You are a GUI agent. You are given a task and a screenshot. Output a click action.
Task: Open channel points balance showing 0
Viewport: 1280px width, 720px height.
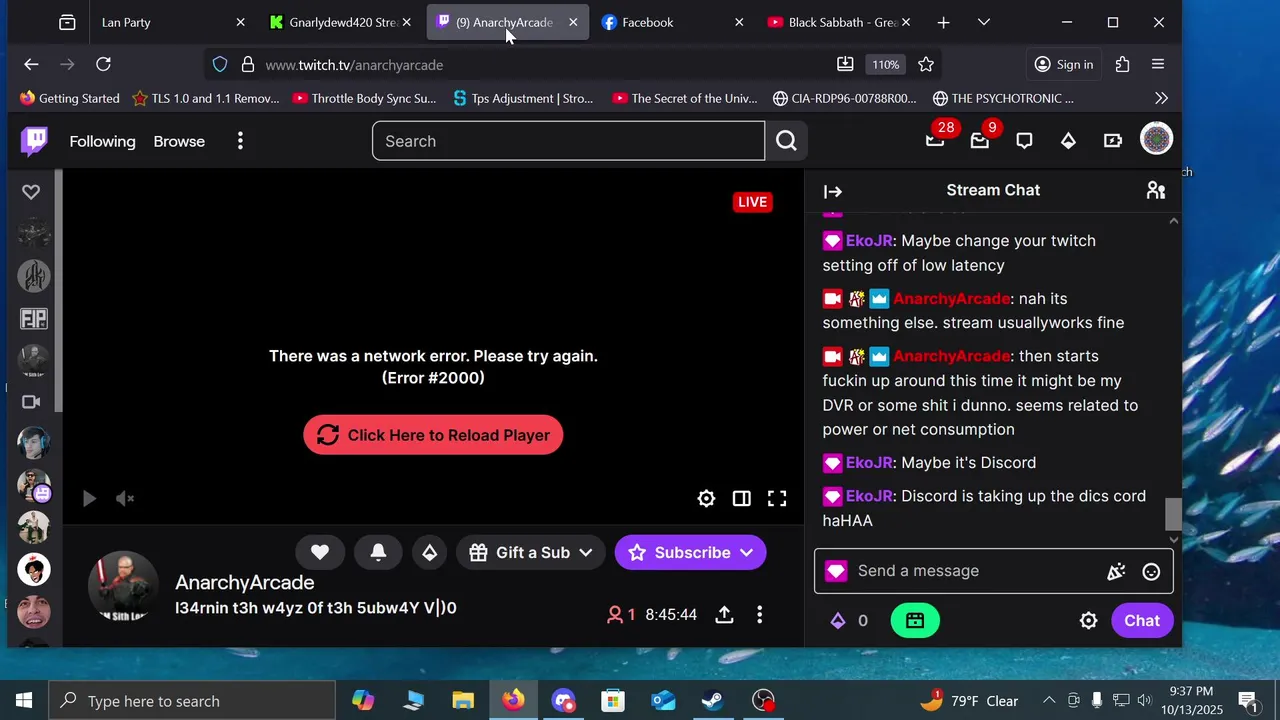[849, 621]
